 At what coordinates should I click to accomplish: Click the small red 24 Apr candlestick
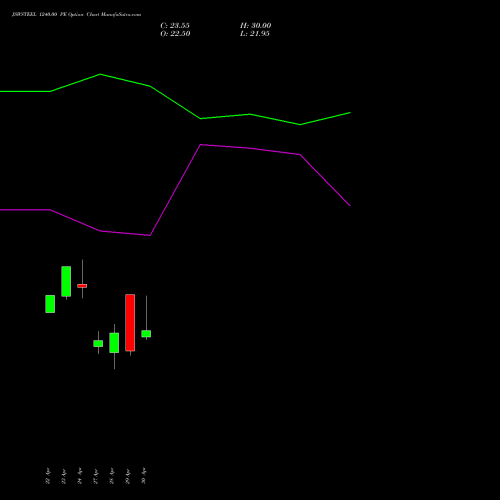(82, 286)
